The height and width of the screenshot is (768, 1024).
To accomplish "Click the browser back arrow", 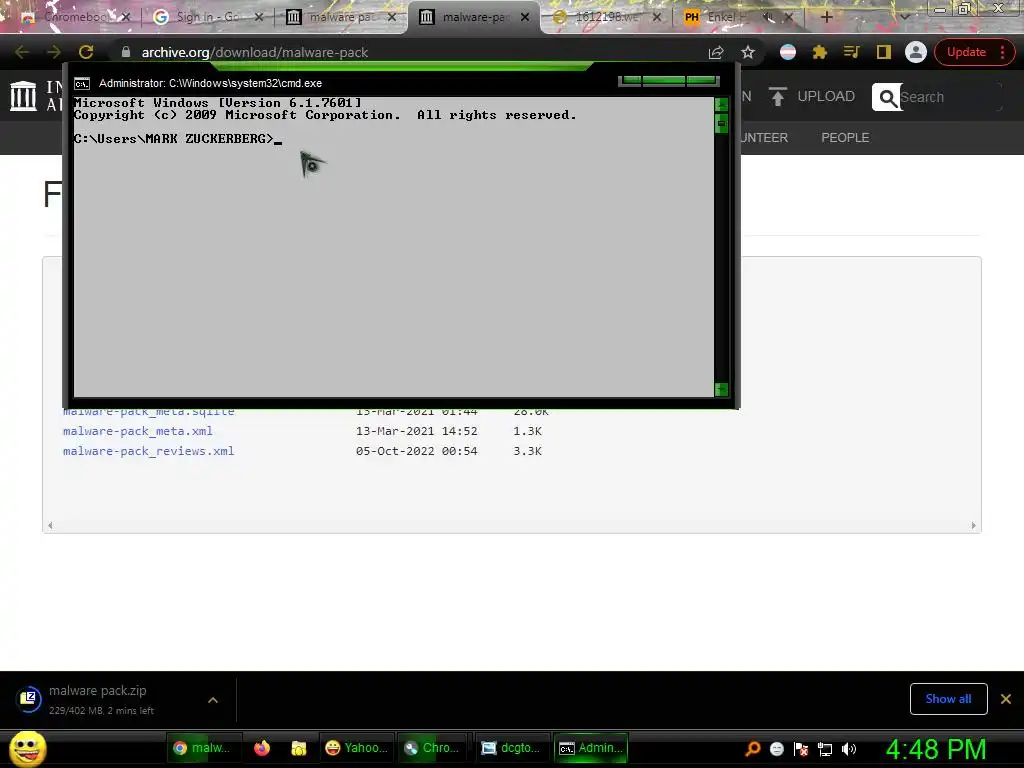I will tap(22, 52).
